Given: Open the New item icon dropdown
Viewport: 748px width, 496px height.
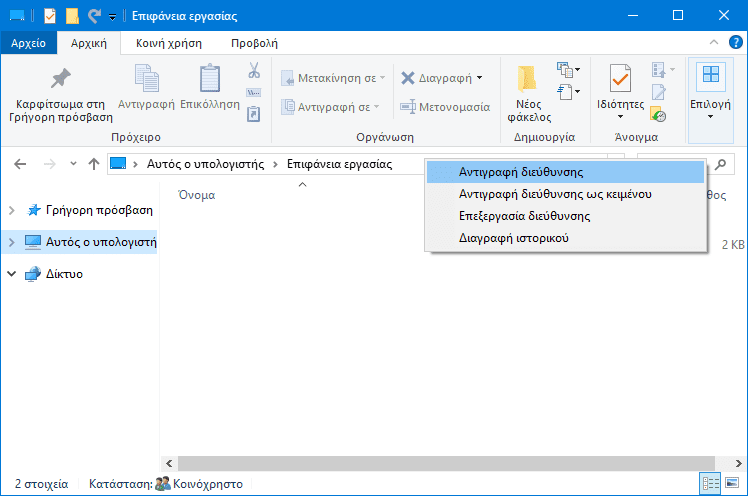Looking at the screenshot, I should (568, 70).
